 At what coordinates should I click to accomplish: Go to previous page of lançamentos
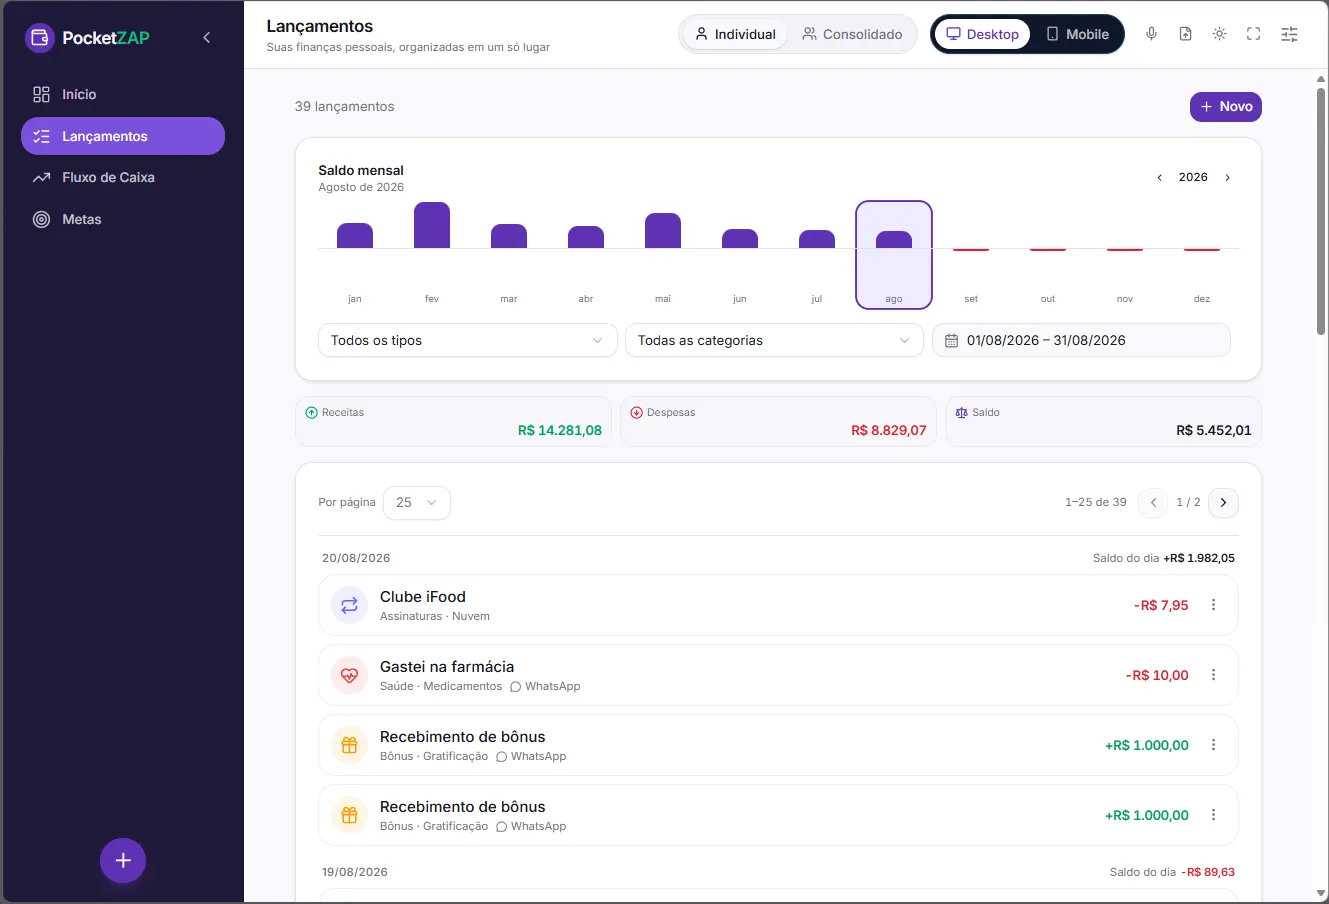(1153, 502)
